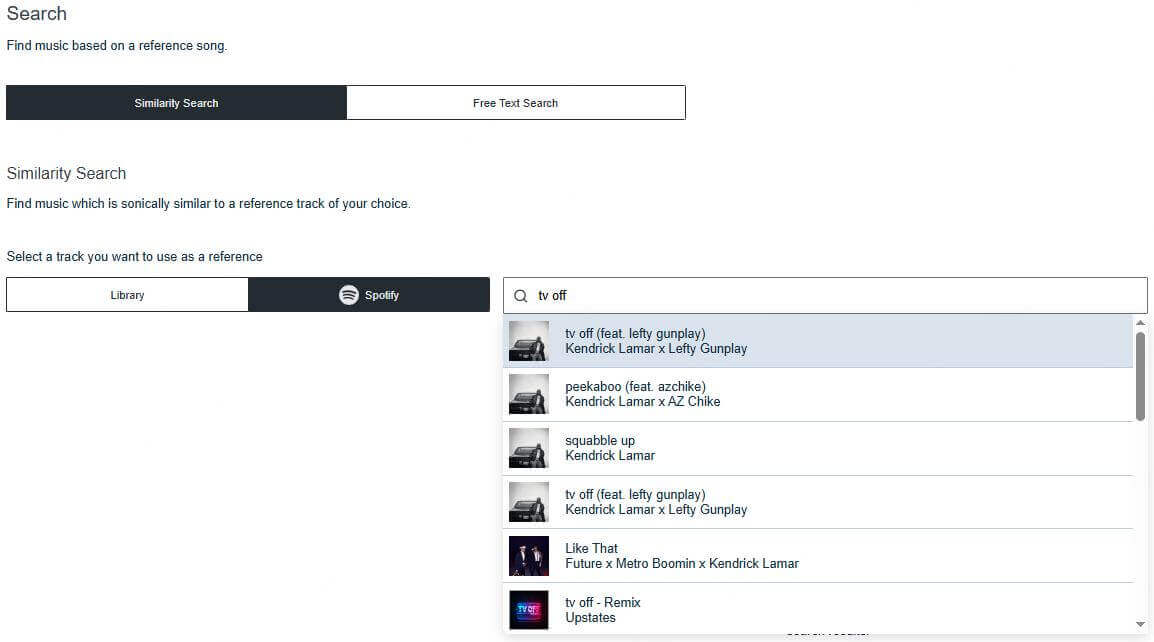Open the Free Text Search tab
1154x642 pixels.
pyautogui.click(x=515, y=102)
